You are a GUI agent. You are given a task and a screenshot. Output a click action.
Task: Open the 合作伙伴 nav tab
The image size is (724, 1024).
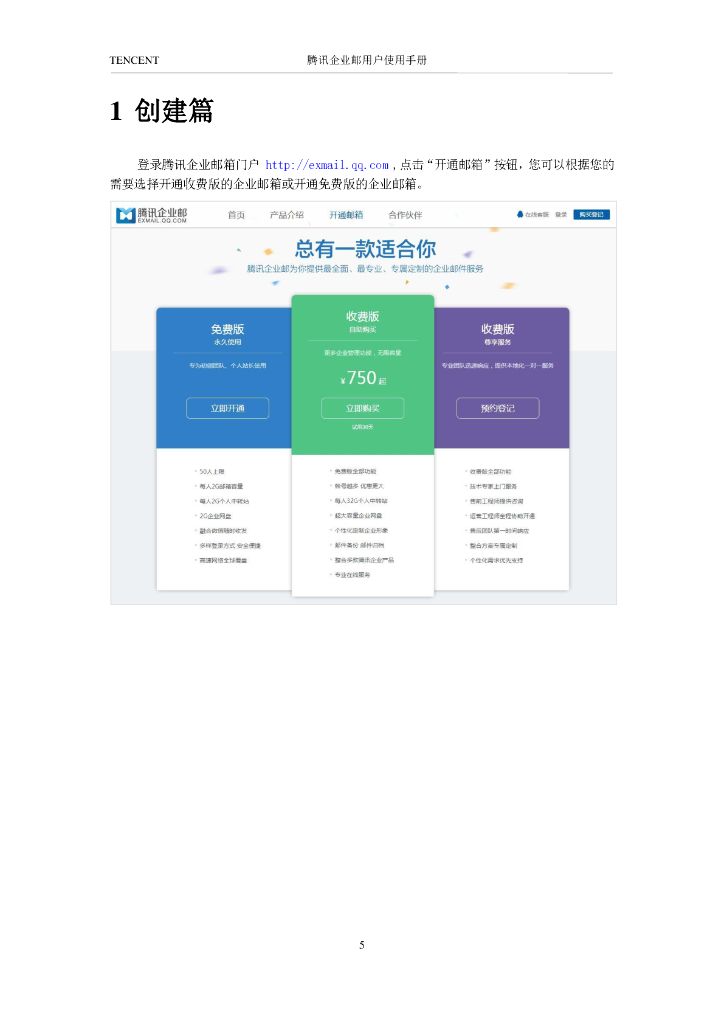[x=405, y=215]
